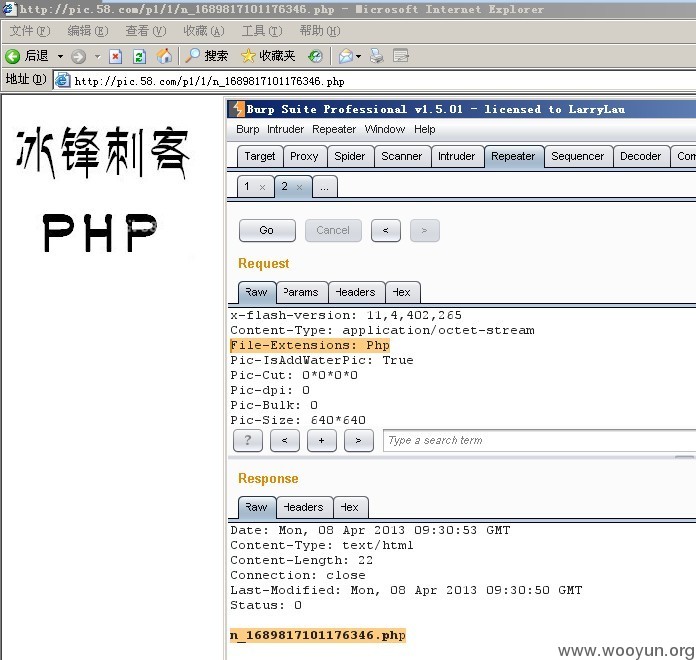
Task: Open the Help menu in Burp Suite
Action: (x=425, y=129)
